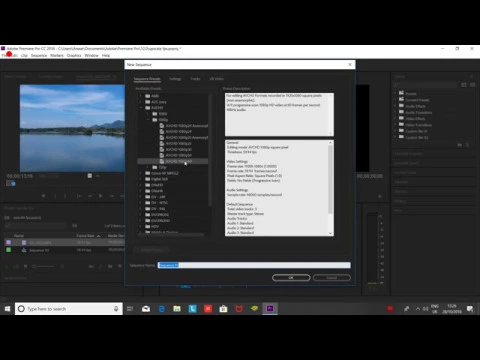Select the AVCHD 1080p30 preset
The width and height of the screenshot is (480, 360).
(178, 150)
